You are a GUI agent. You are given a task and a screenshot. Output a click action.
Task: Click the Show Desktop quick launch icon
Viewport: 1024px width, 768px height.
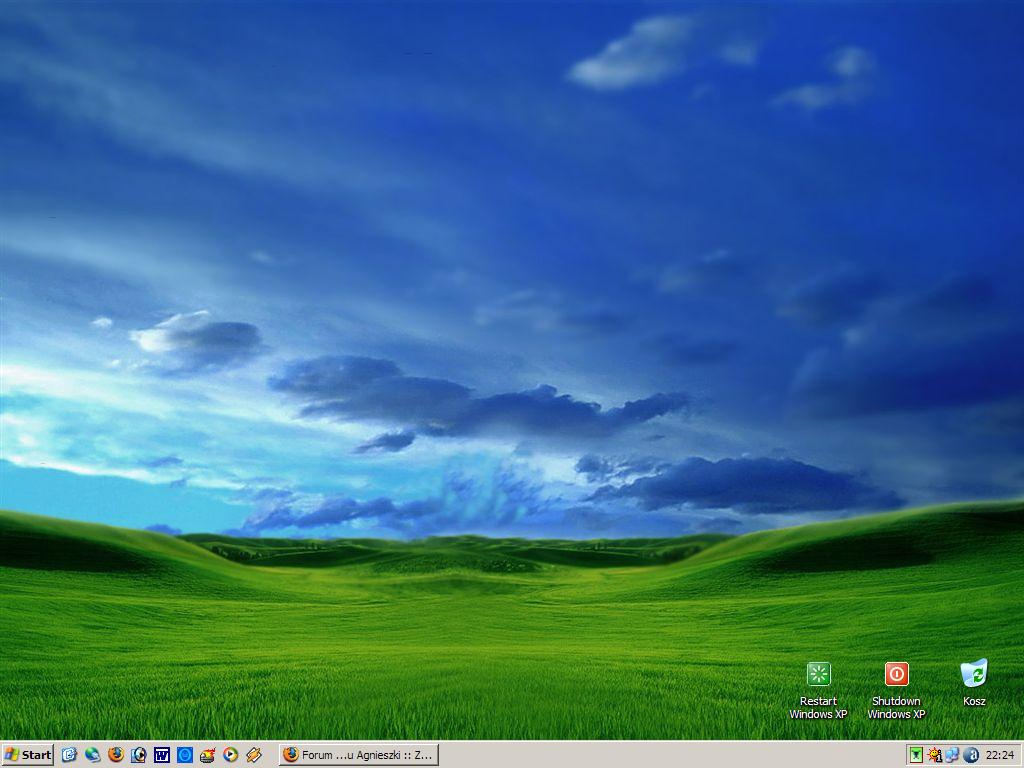69,755
